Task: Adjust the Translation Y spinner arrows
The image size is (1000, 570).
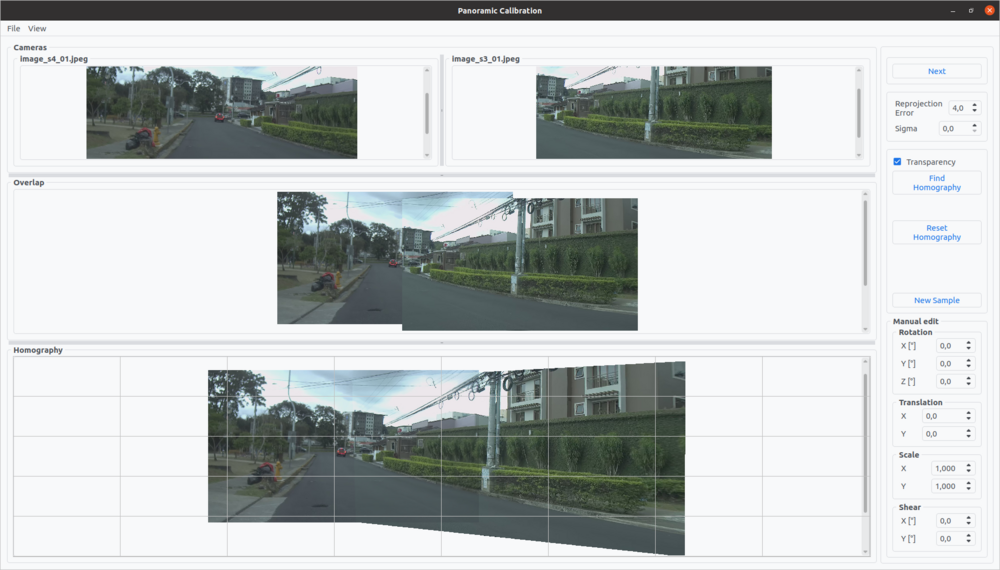Action: coord(969,434)
